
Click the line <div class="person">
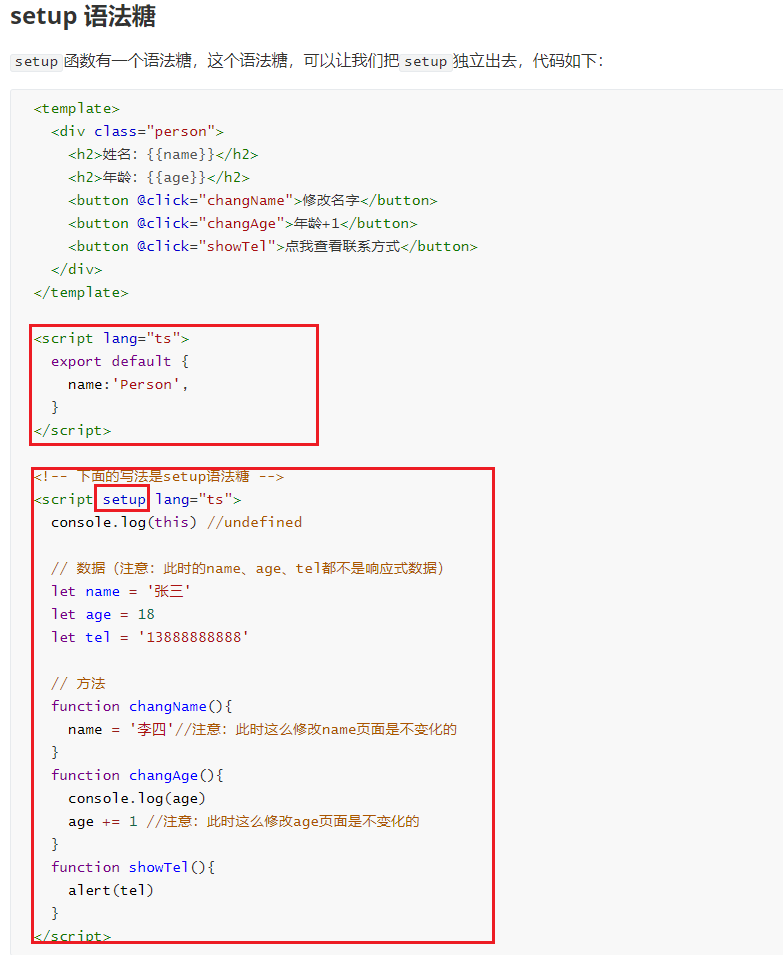[x=138, y=132]
